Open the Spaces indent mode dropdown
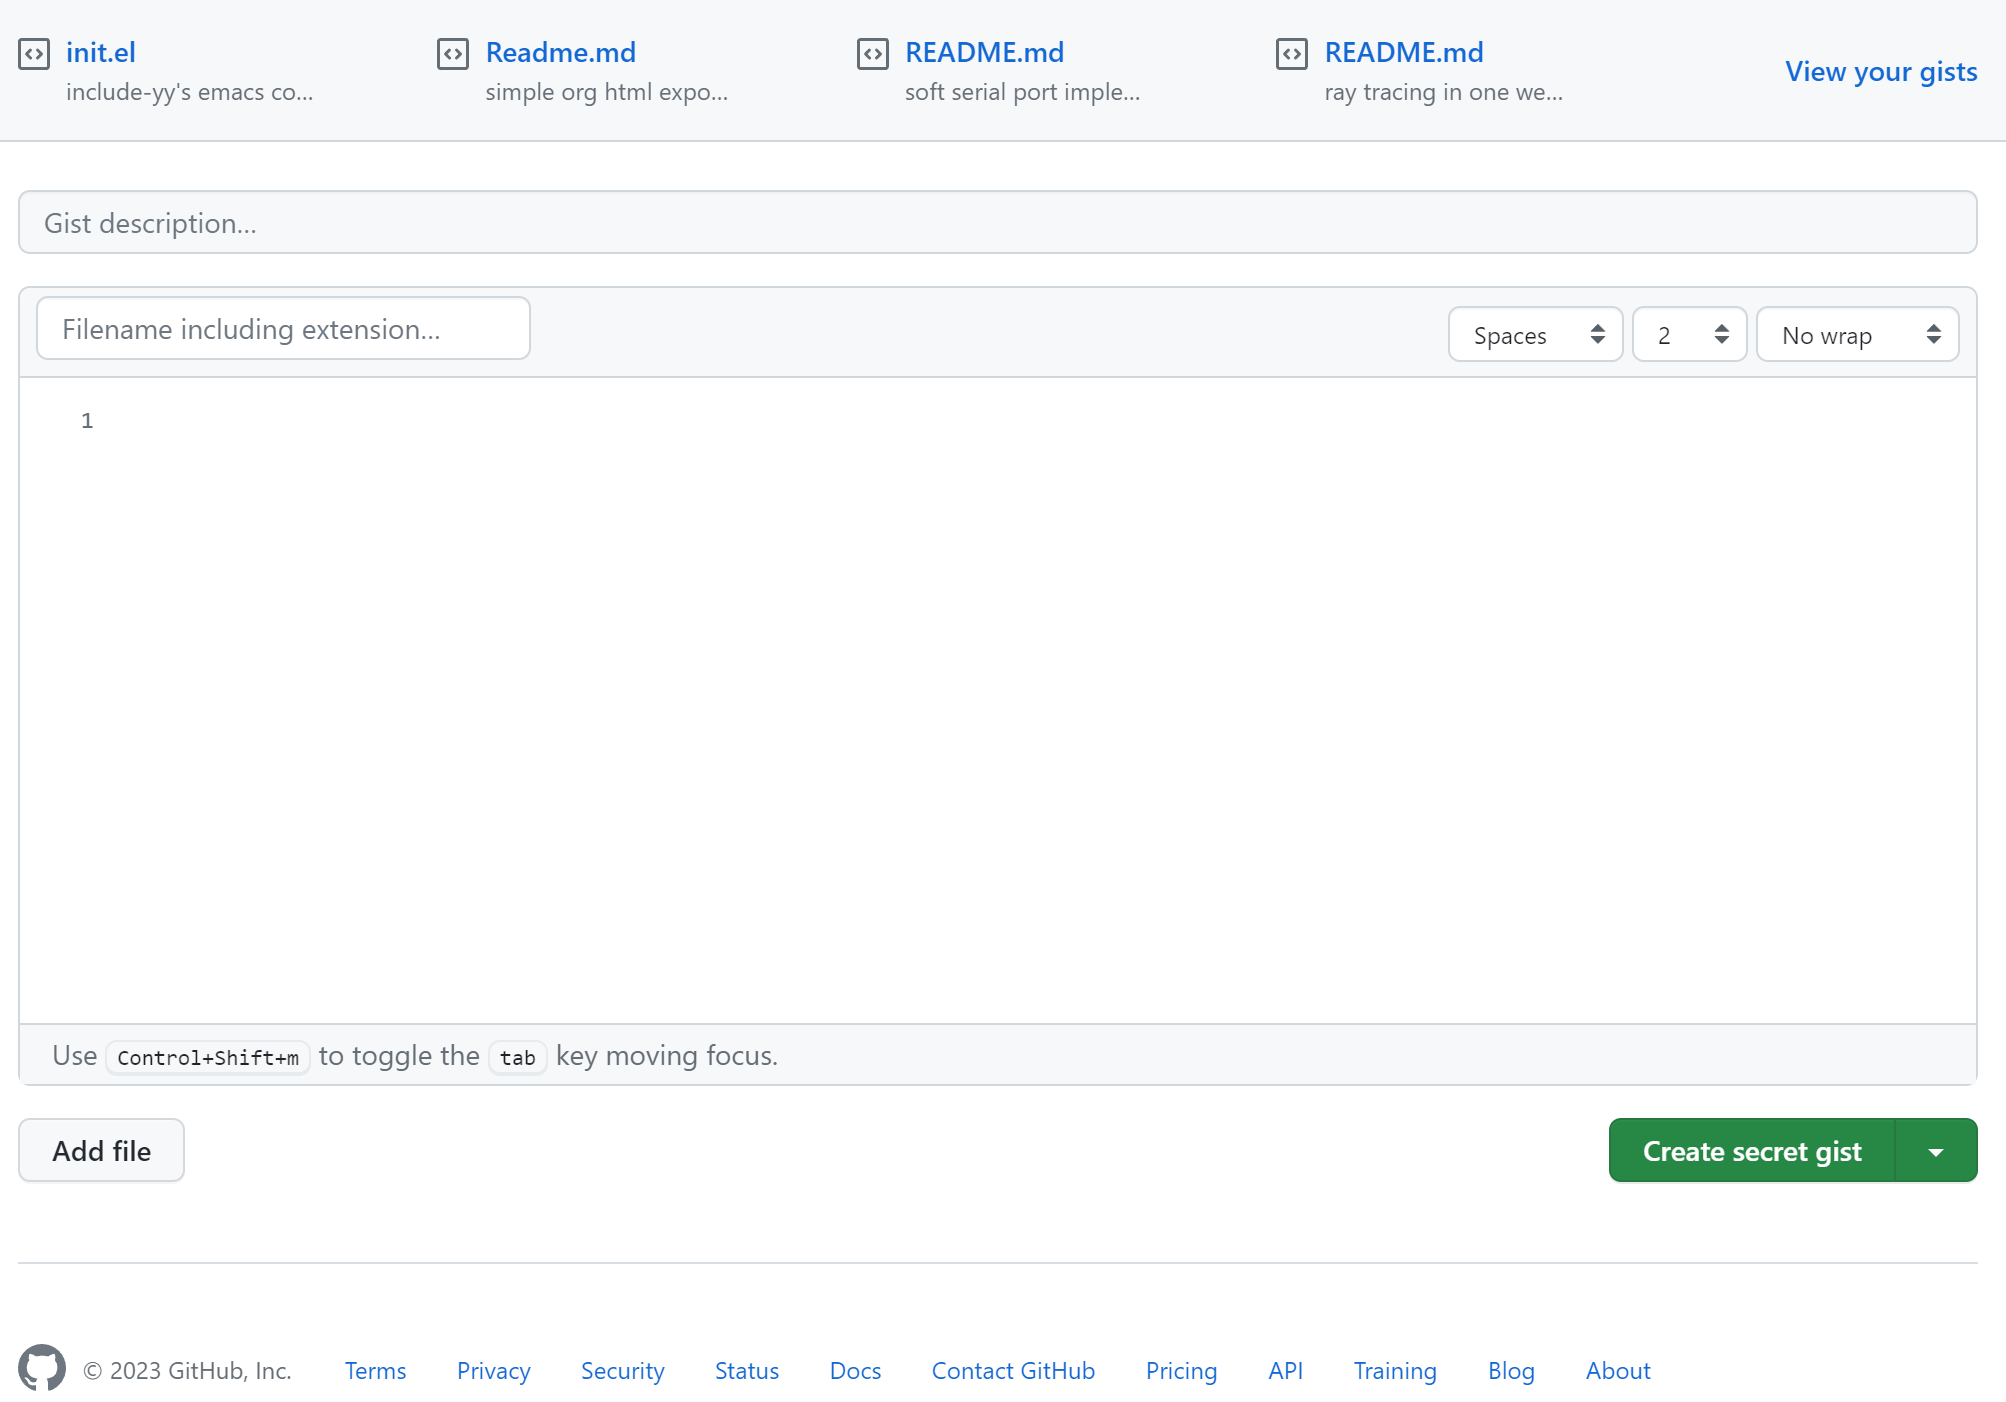Viewport: 2006px width, 1402px height. (1535, 335)
